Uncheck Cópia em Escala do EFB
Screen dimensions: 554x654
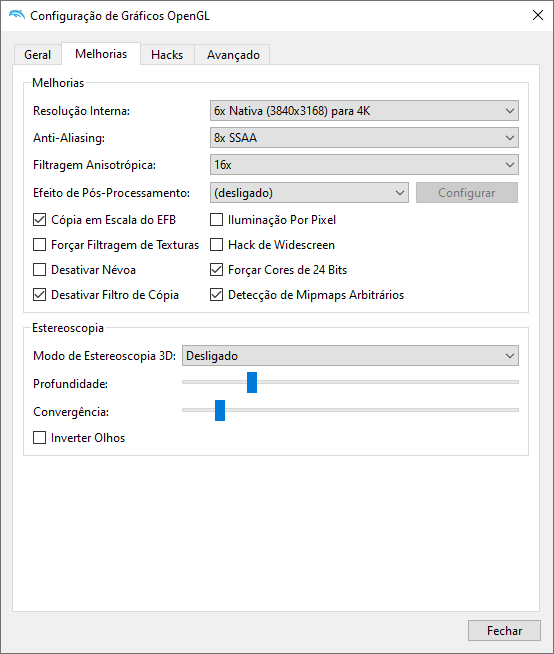pyautogui.click(x=40, y=220)
